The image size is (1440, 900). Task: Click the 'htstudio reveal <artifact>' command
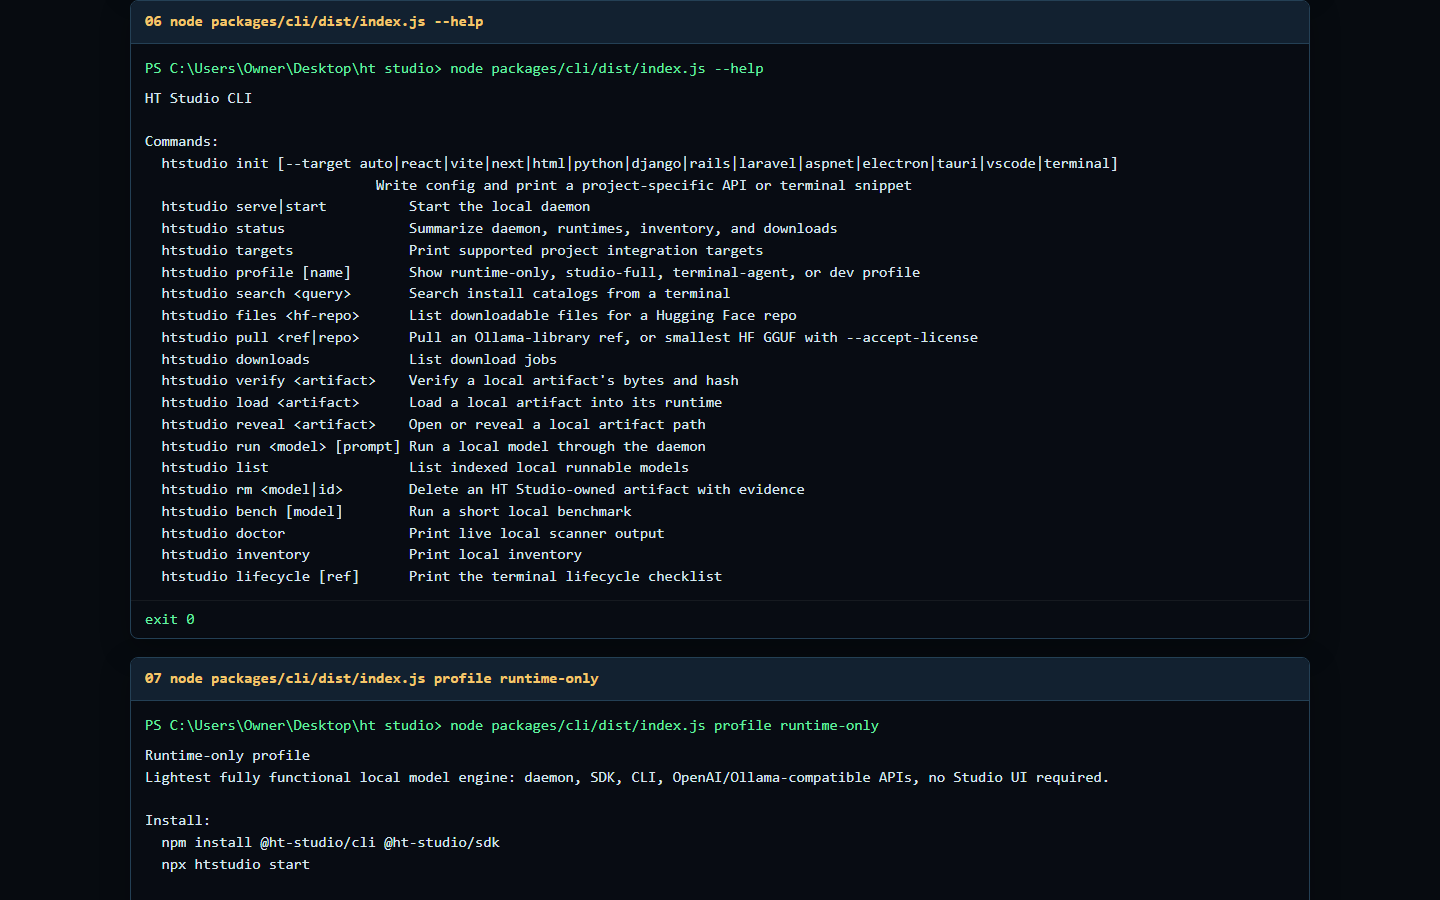(268, 424)
